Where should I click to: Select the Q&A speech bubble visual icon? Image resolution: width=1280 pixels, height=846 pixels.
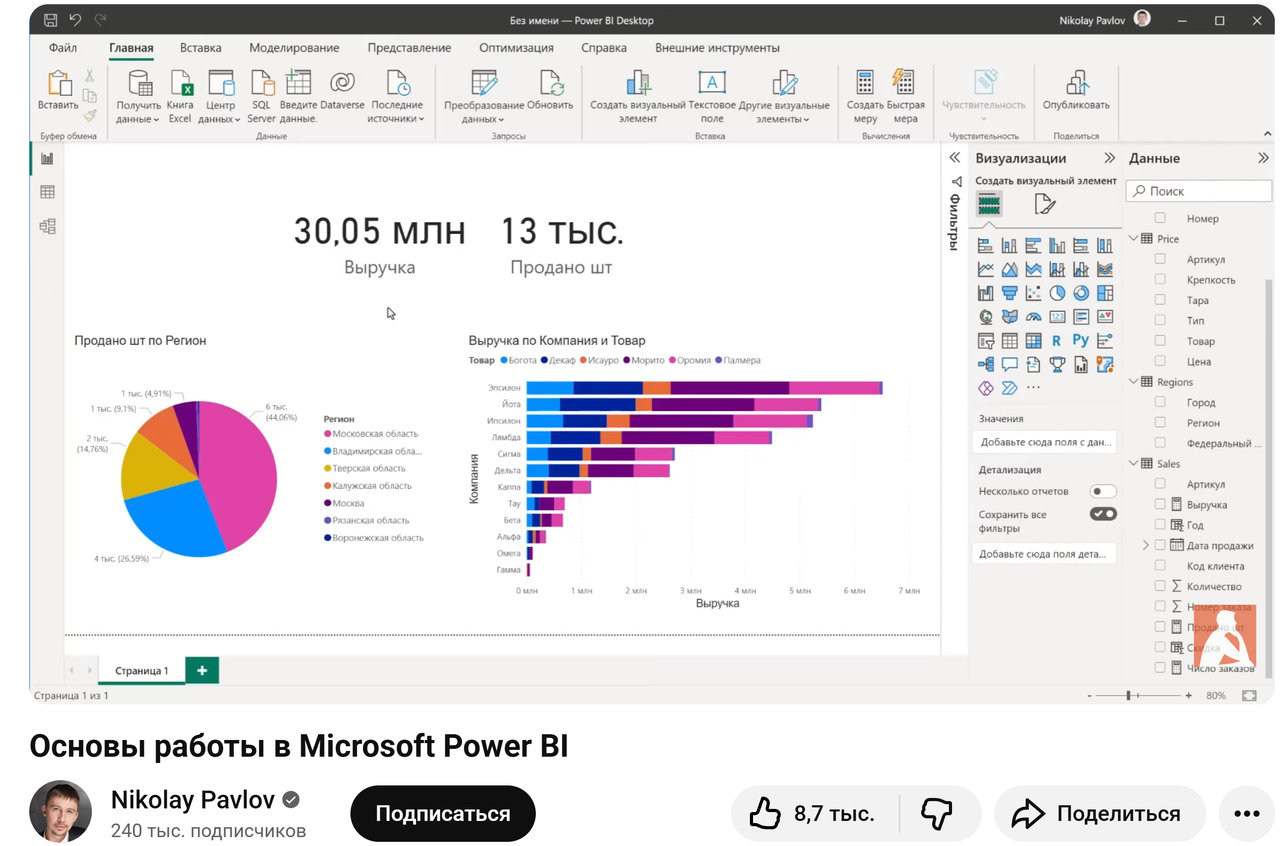1009,365
